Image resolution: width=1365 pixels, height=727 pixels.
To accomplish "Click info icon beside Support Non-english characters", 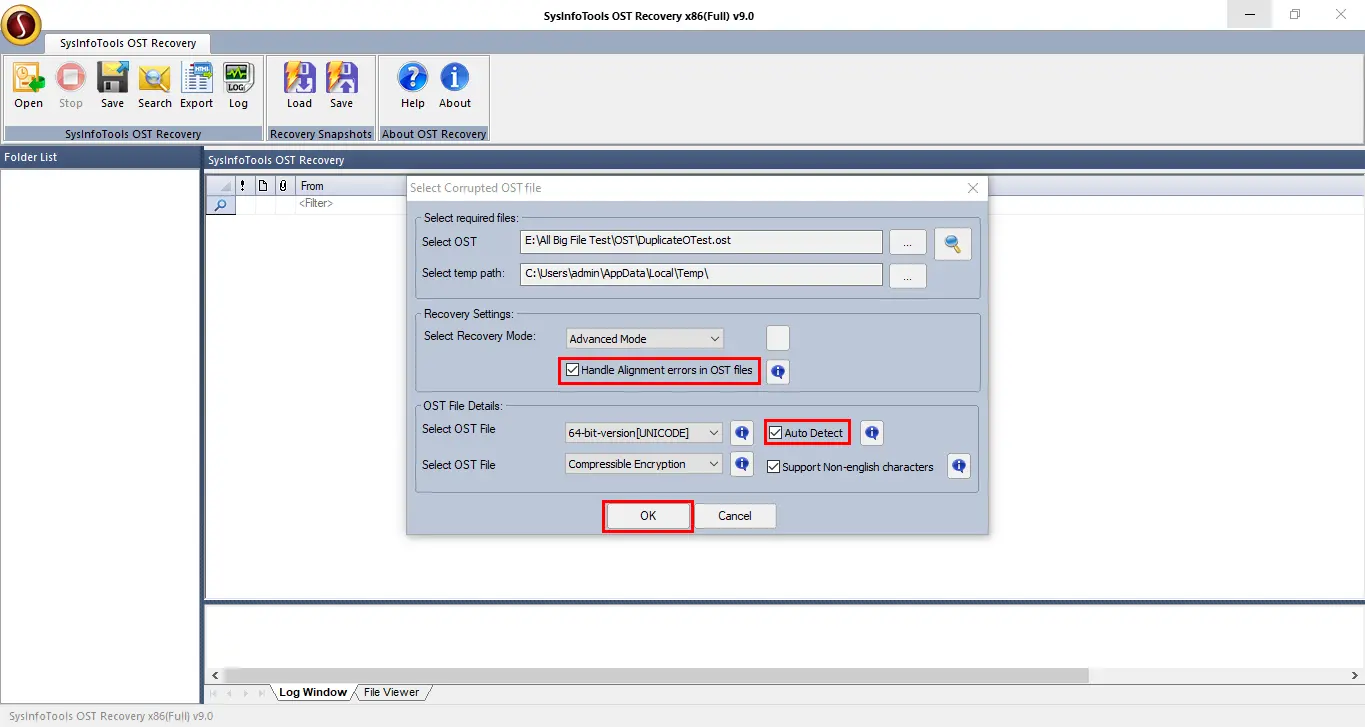I will 958,466.
